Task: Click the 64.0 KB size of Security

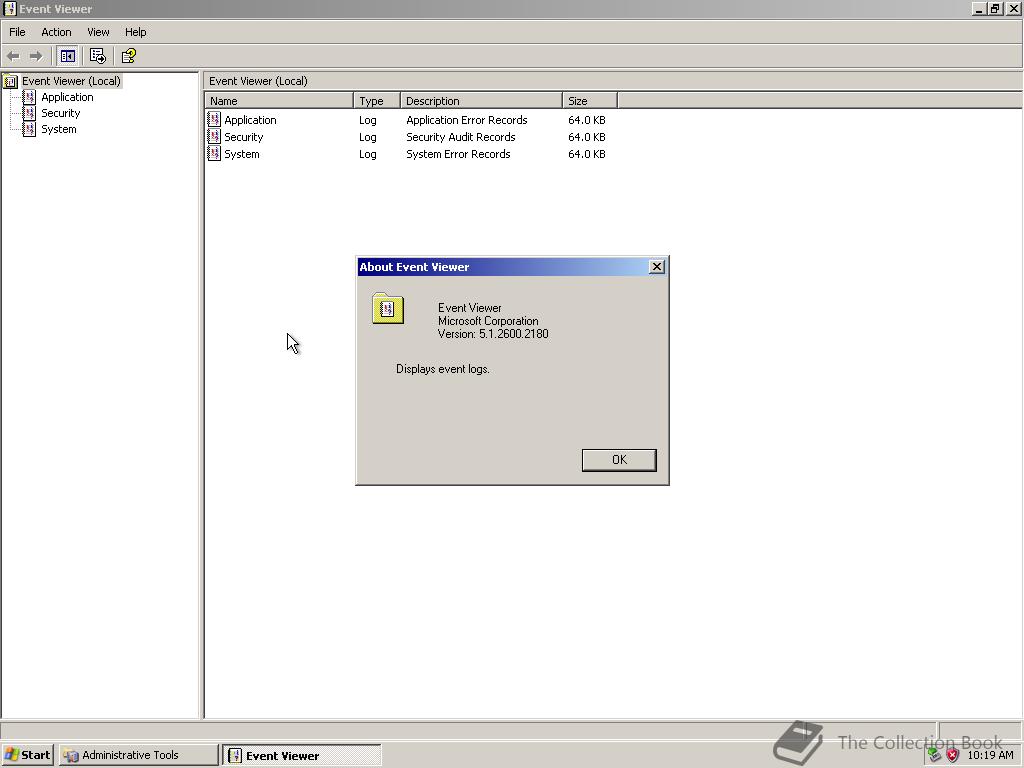Action: 586,136
